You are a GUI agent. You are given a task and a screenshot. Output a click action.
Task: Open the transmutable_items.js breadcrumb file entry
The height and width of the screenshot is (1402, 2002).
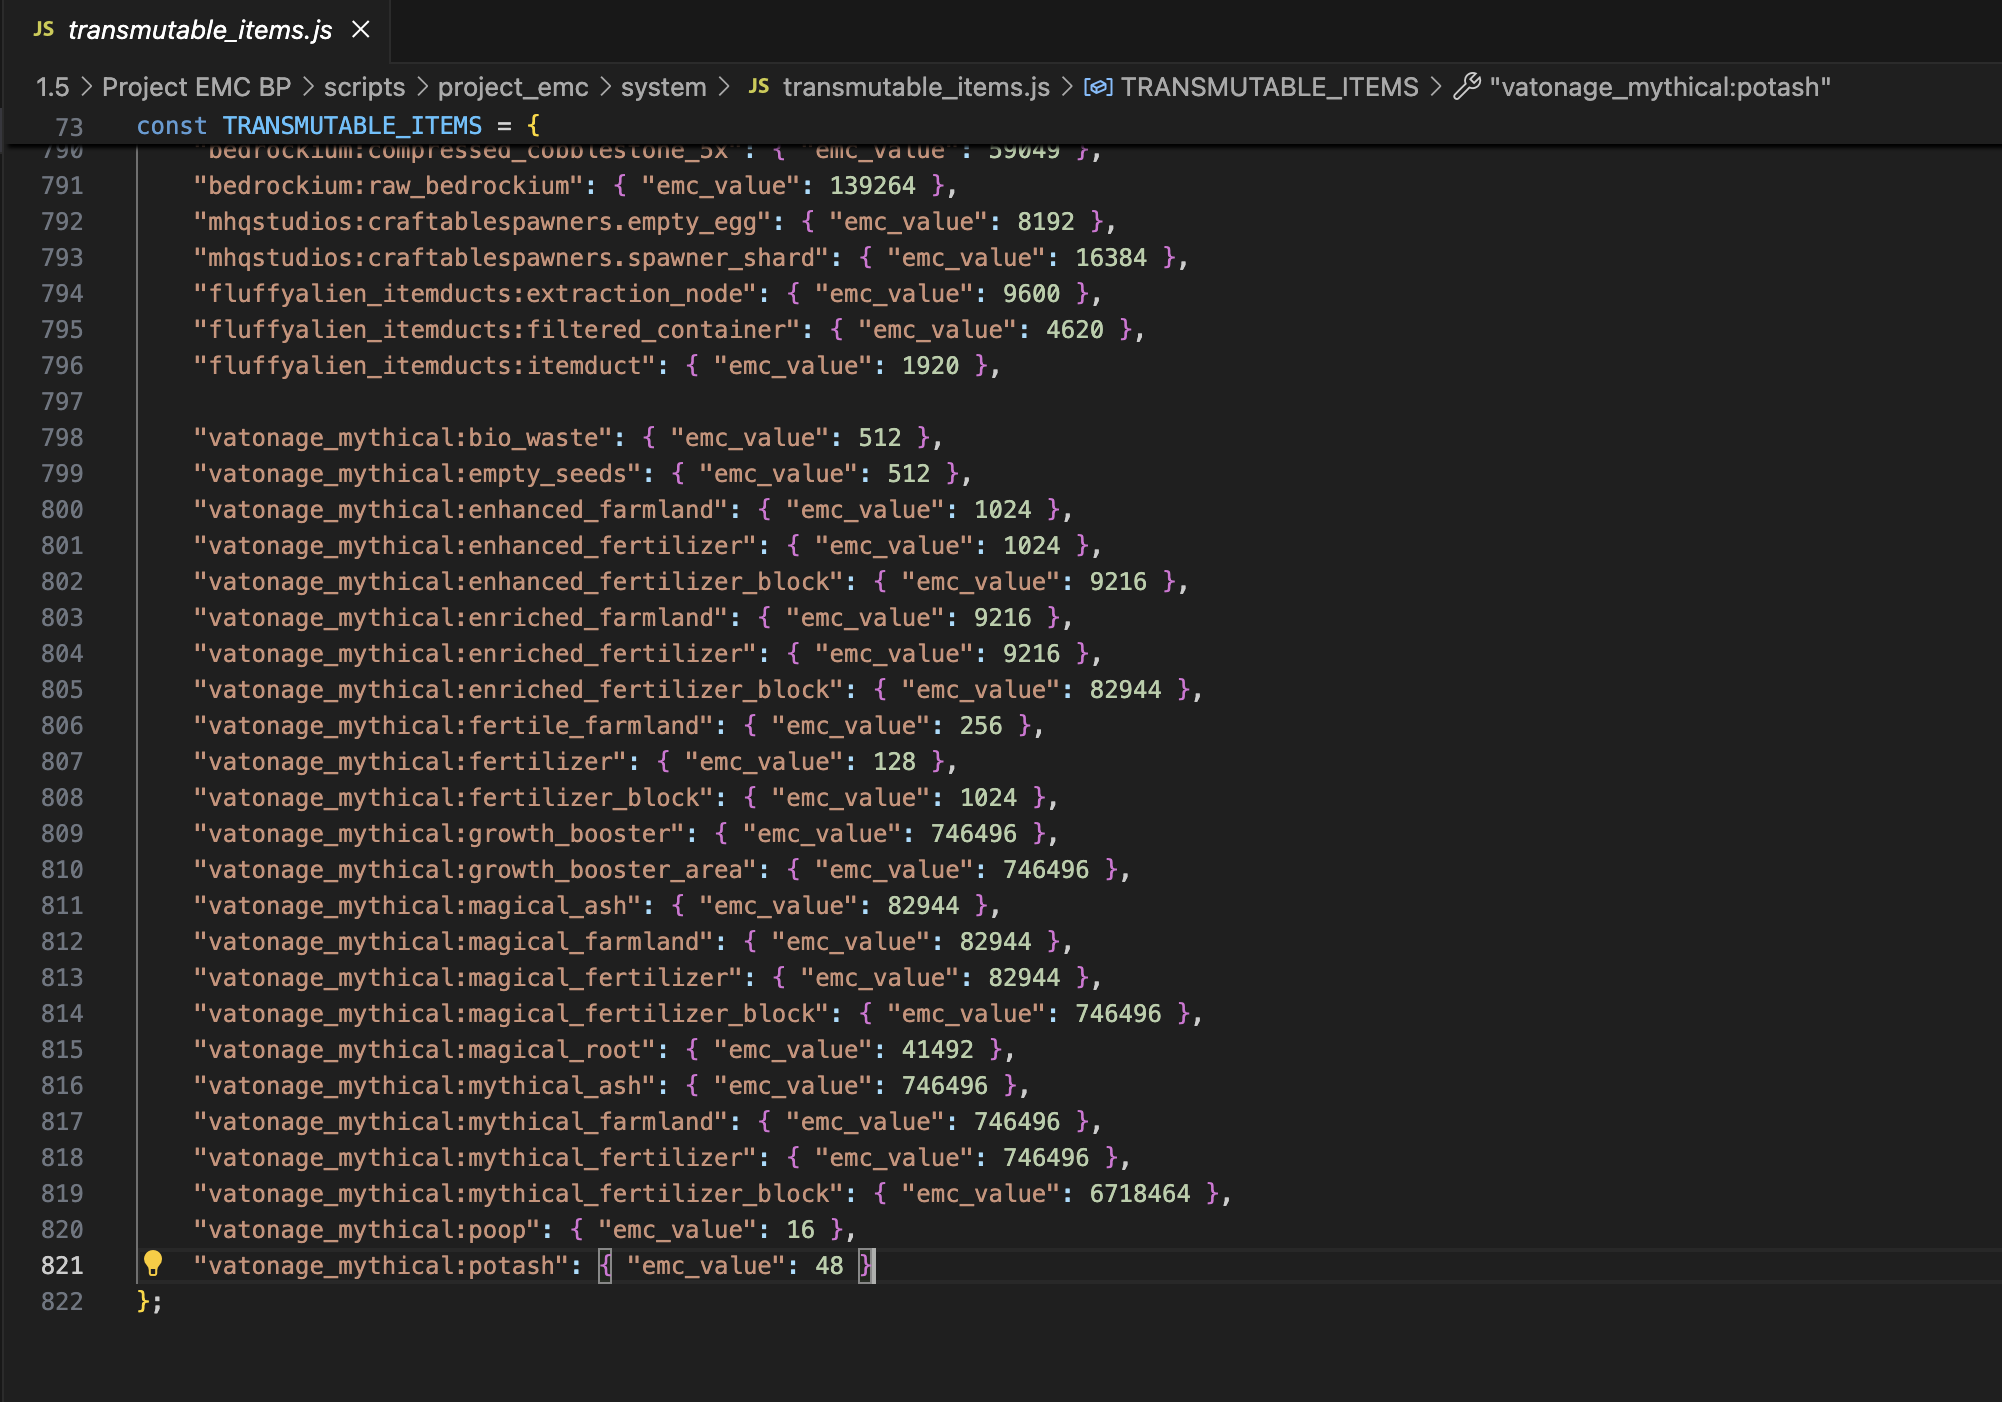[916, 87]
